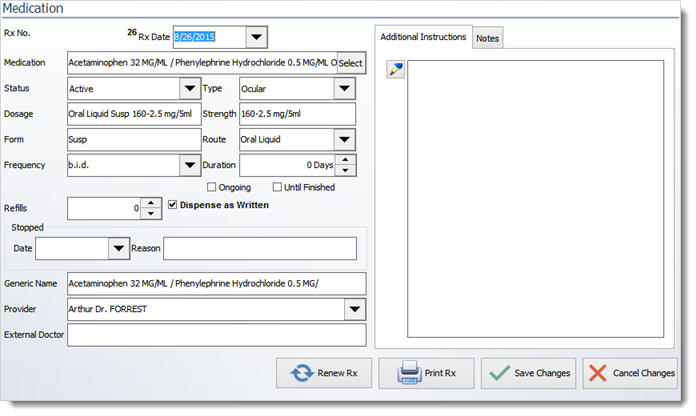The width and height of the screenshot is (696, 416).
Task: Click the Renew Rx button label
Action: tap(337, 373)
